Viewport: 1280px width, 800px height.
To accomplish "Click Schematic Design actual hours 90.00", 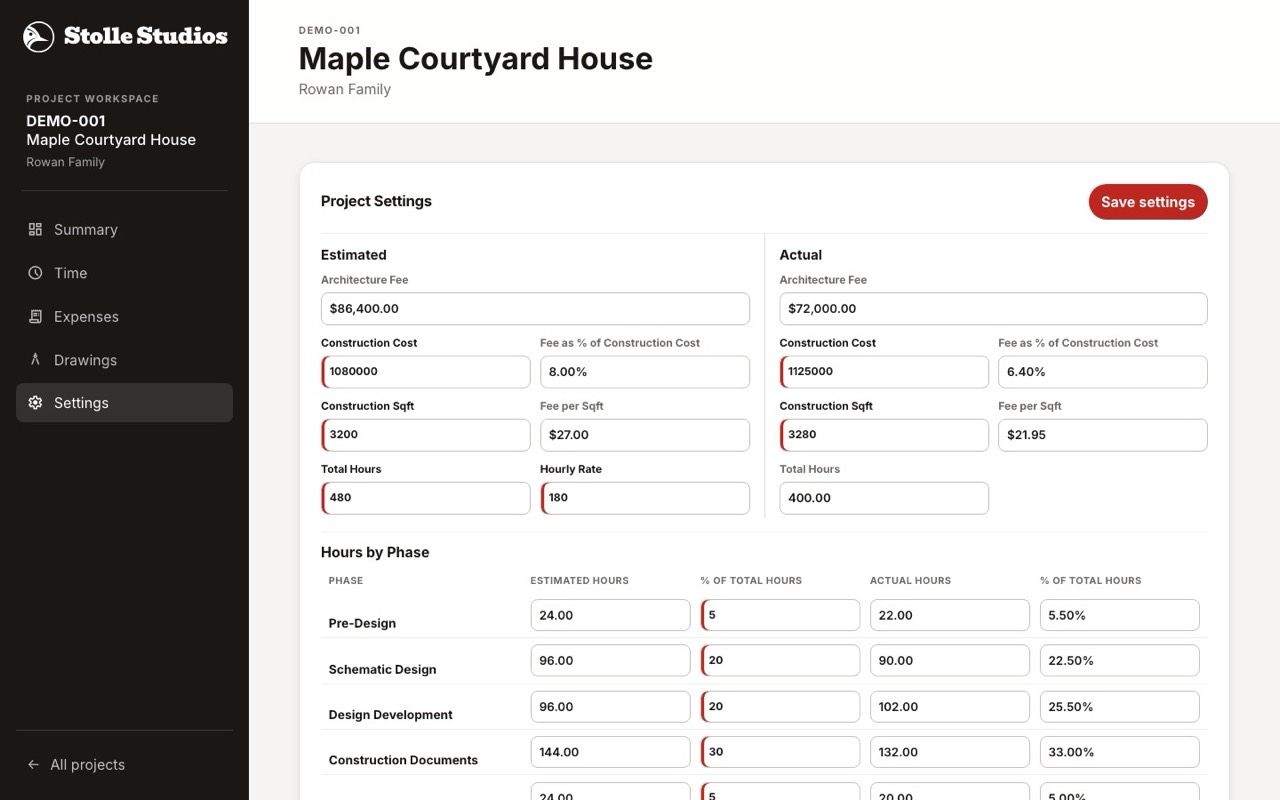I will (950, 661).
